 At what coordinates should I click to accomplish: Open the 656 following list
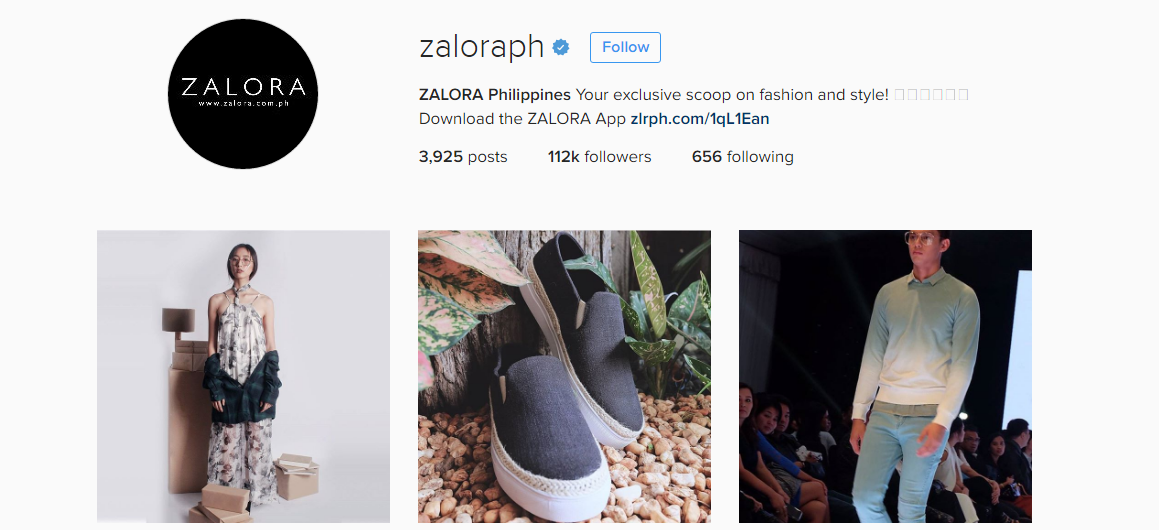[743, 157]
